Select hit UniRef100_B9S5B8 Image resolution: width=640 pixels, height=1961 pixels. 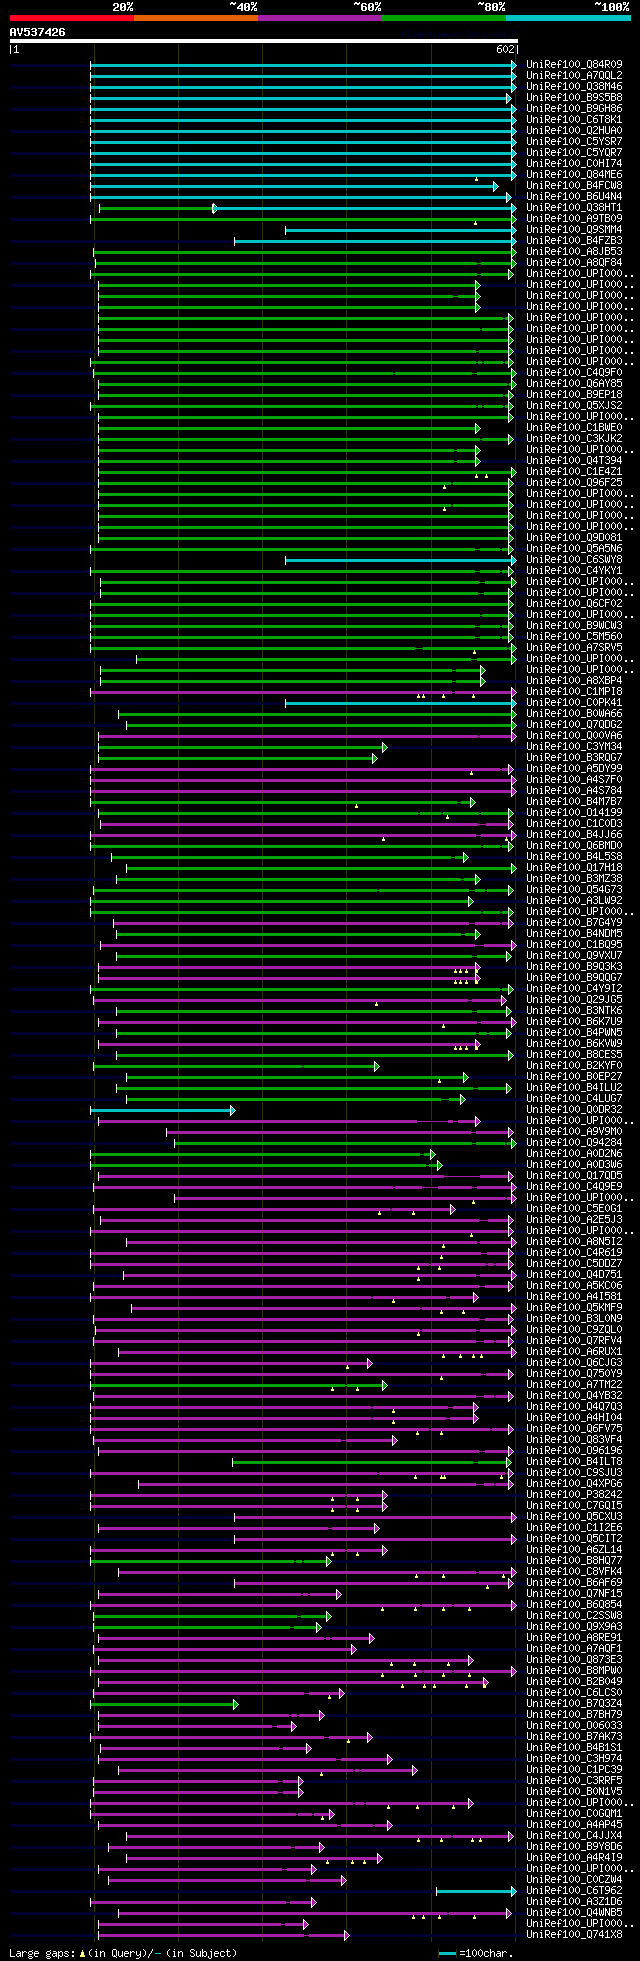574,98
